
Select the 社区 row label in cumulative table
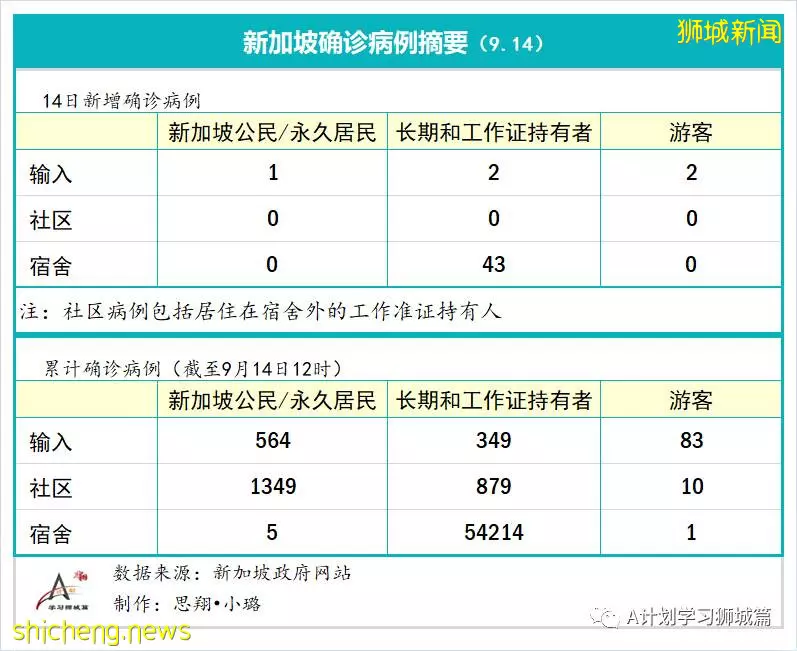[50, 488]
